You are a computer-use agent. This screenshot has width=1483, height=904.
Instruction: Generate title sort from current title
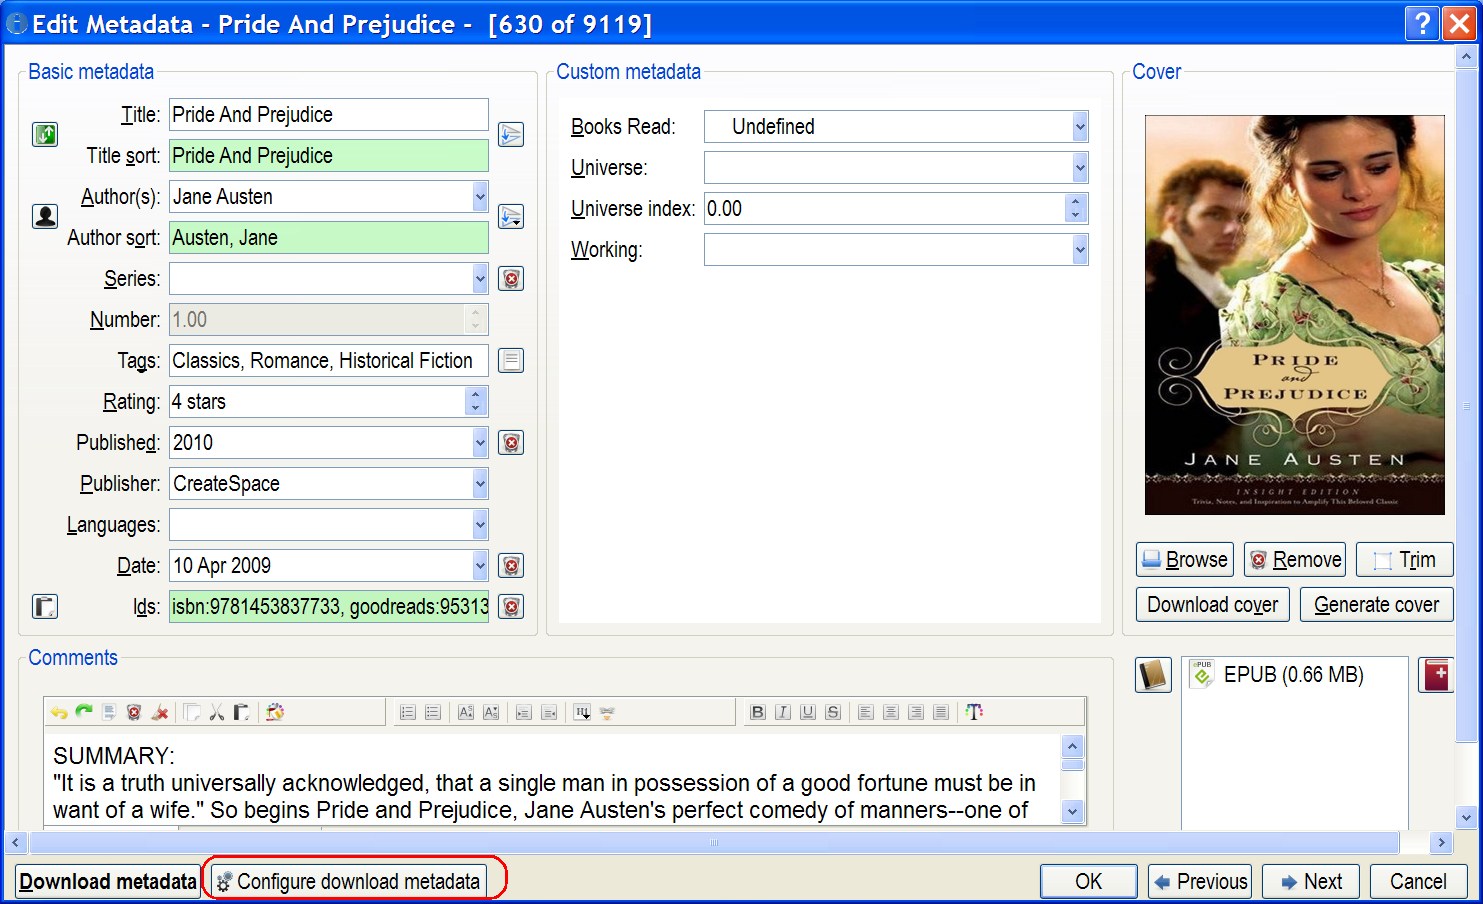click(511, 134)
